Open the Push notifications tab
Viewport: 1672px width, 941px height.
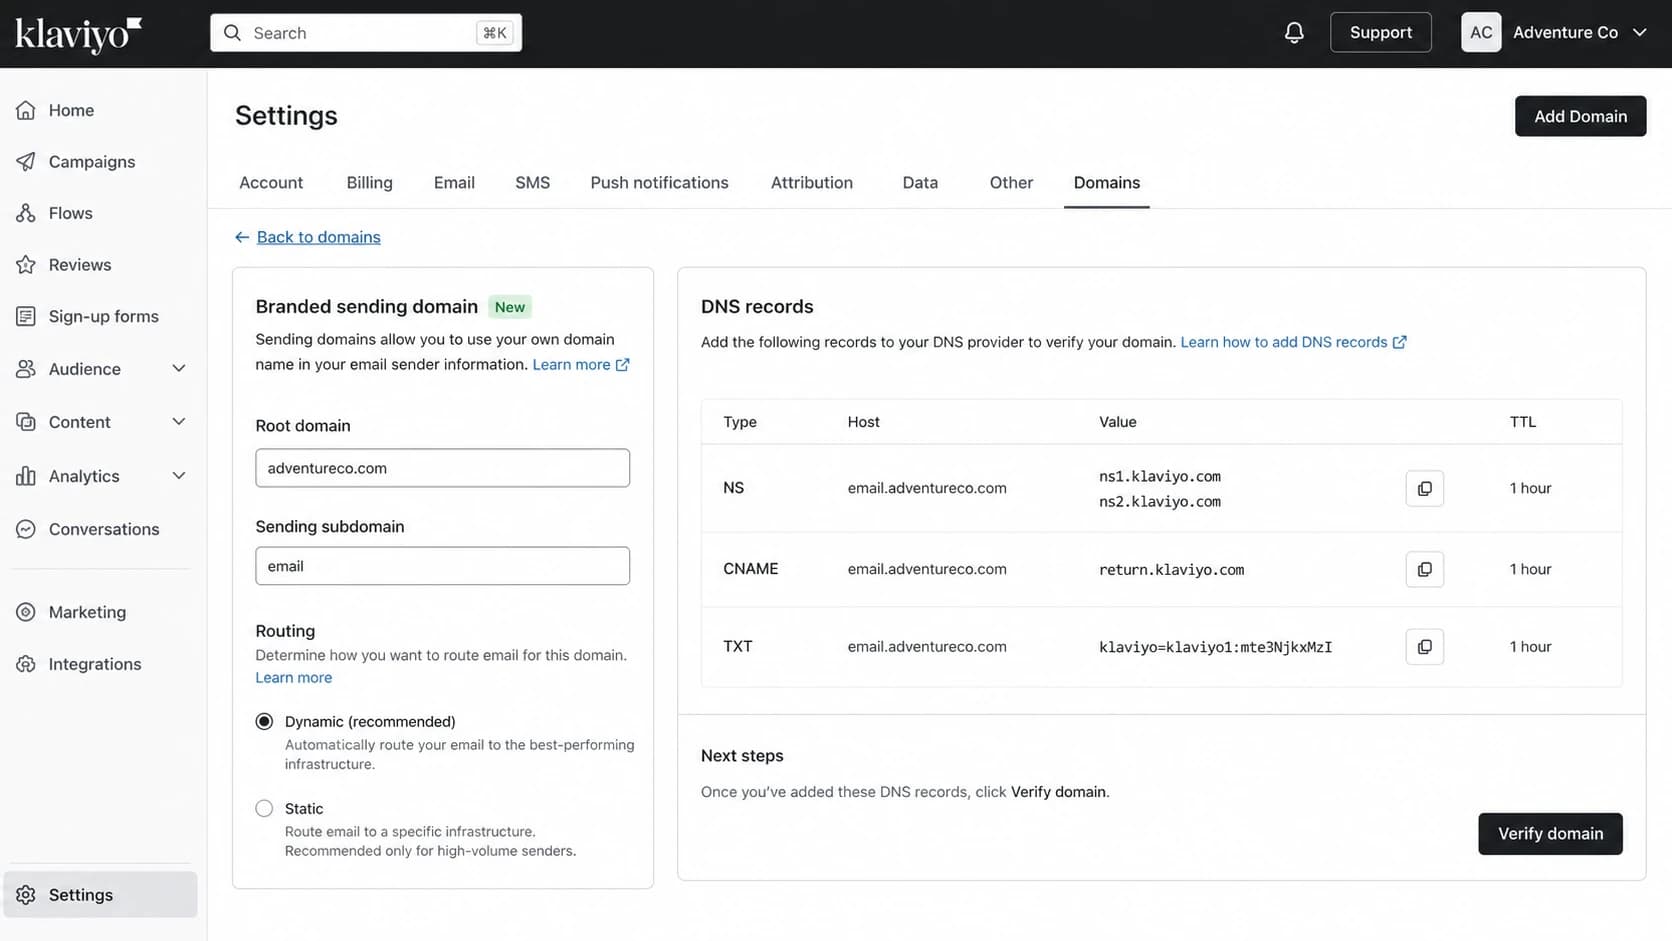(659, 183)
